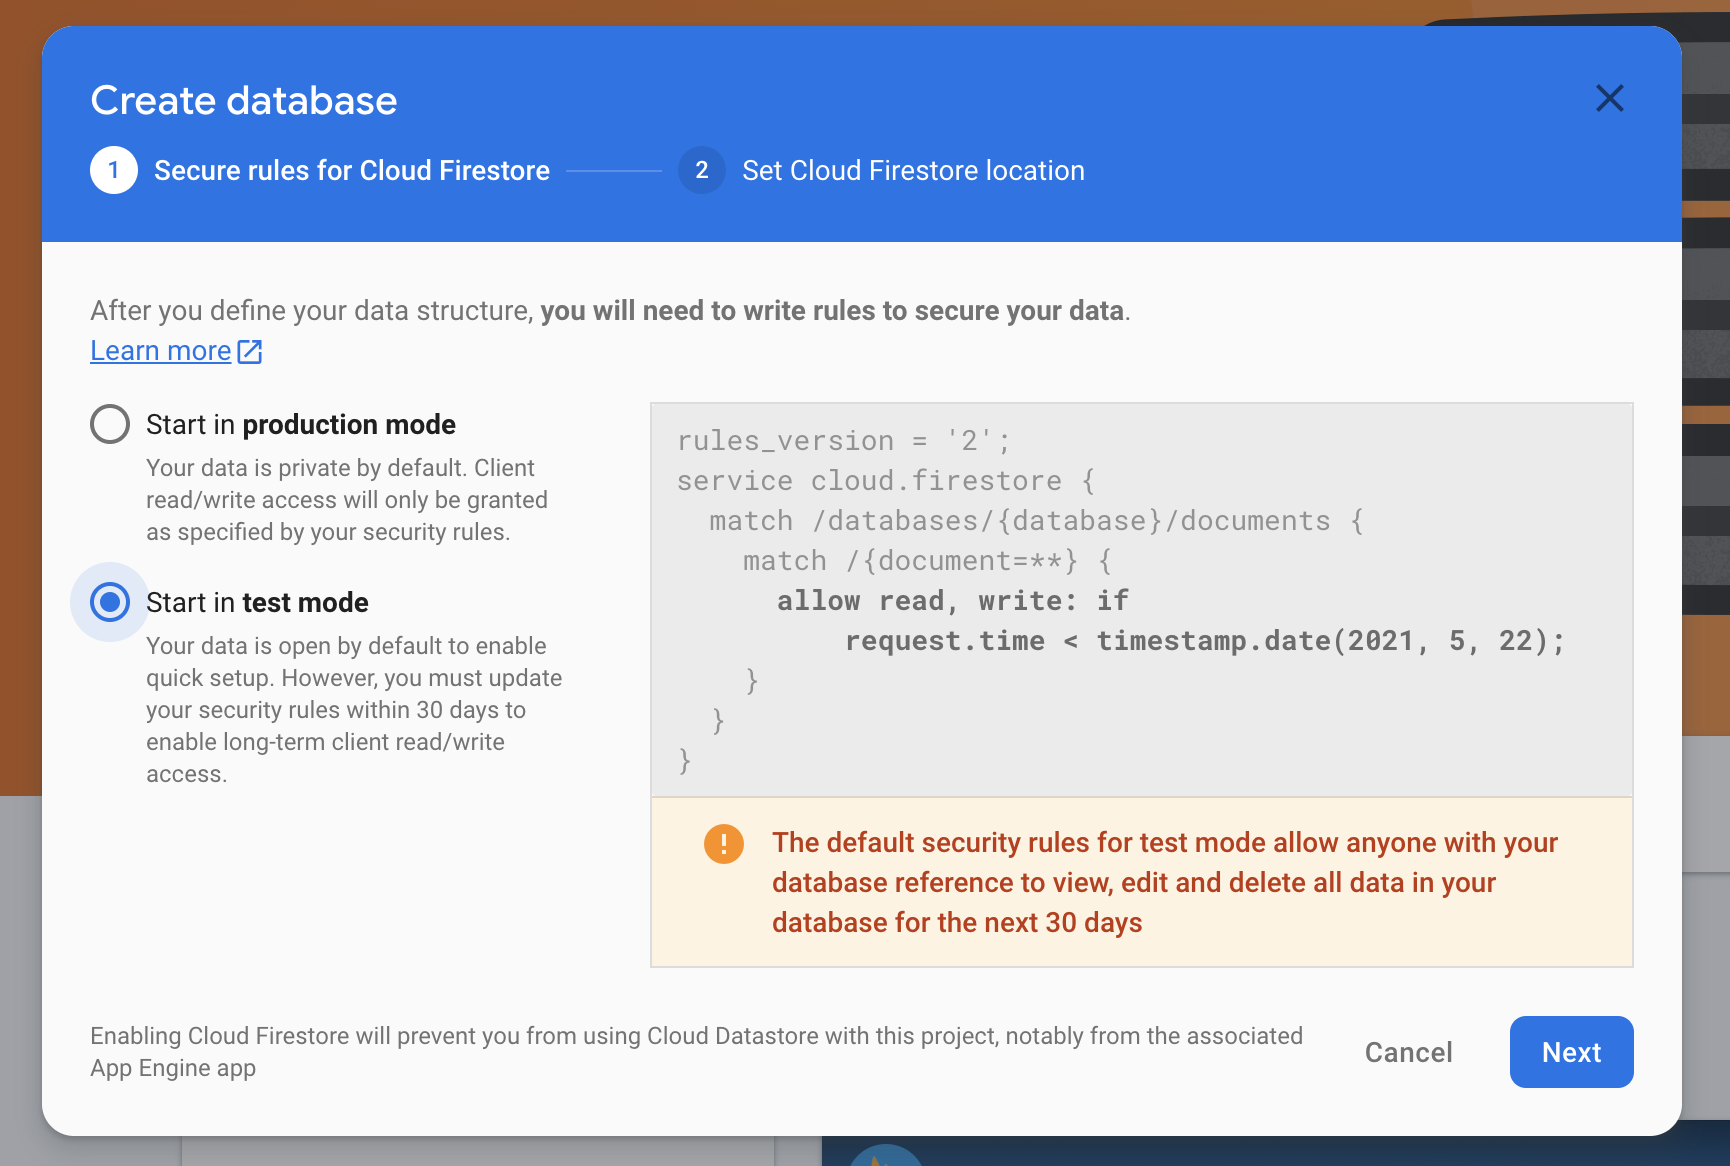Click the Next button

(1571, 1052)
